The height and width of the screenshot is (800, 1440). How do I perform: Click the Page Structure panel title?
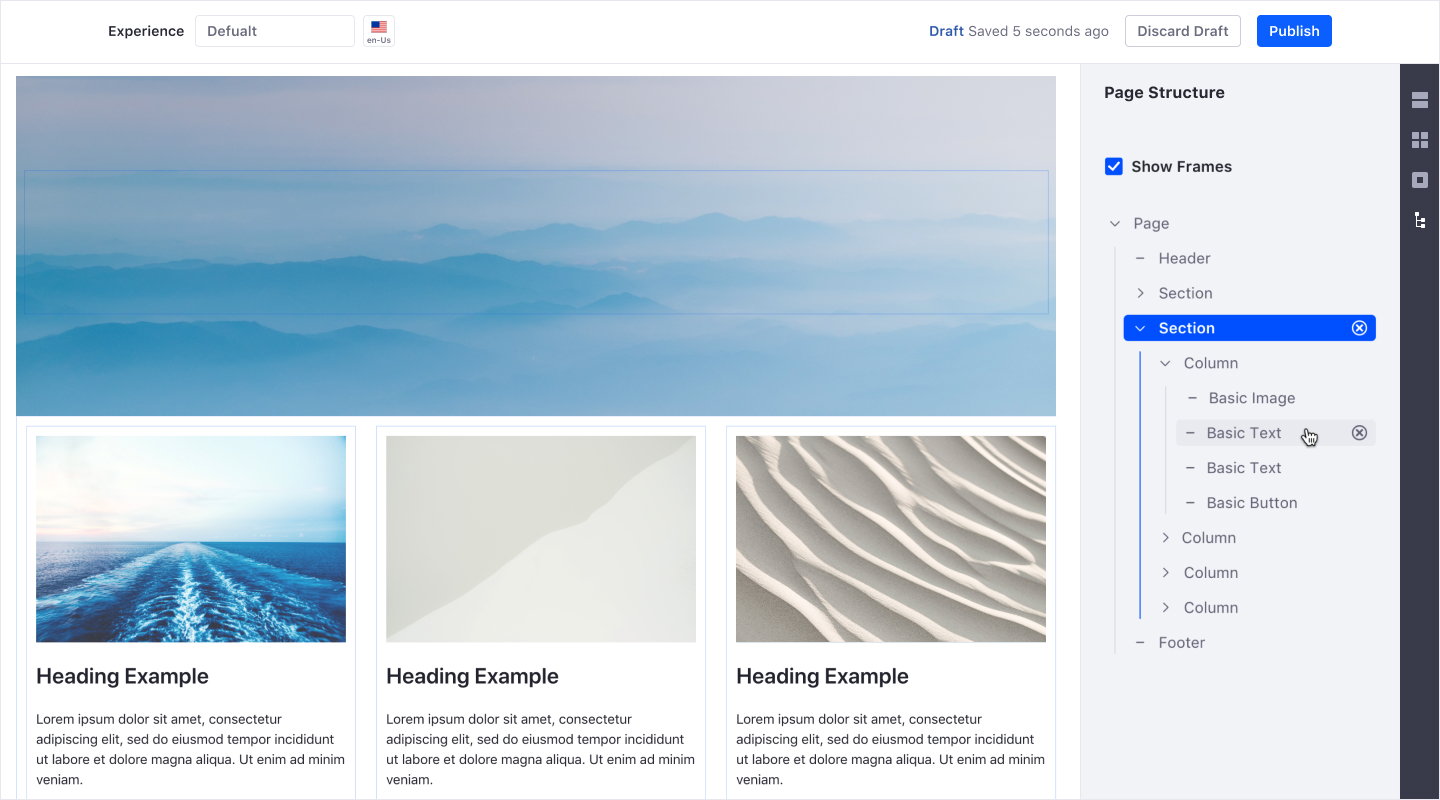coord(1164,92)
